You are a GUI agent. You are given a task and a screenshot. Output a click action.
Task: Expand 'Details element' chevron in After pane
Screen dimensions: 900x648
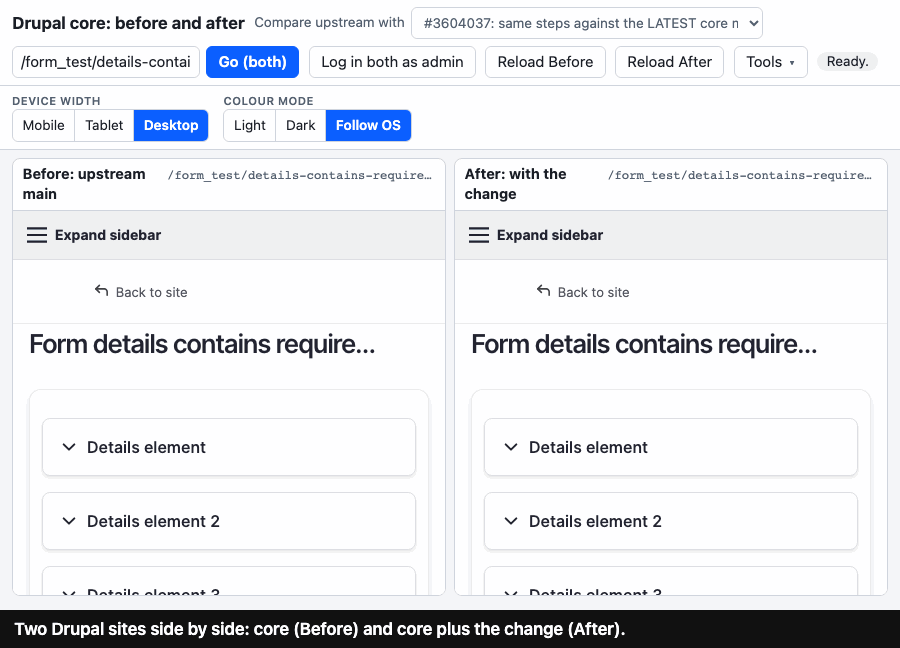click(x=511, y=447)
